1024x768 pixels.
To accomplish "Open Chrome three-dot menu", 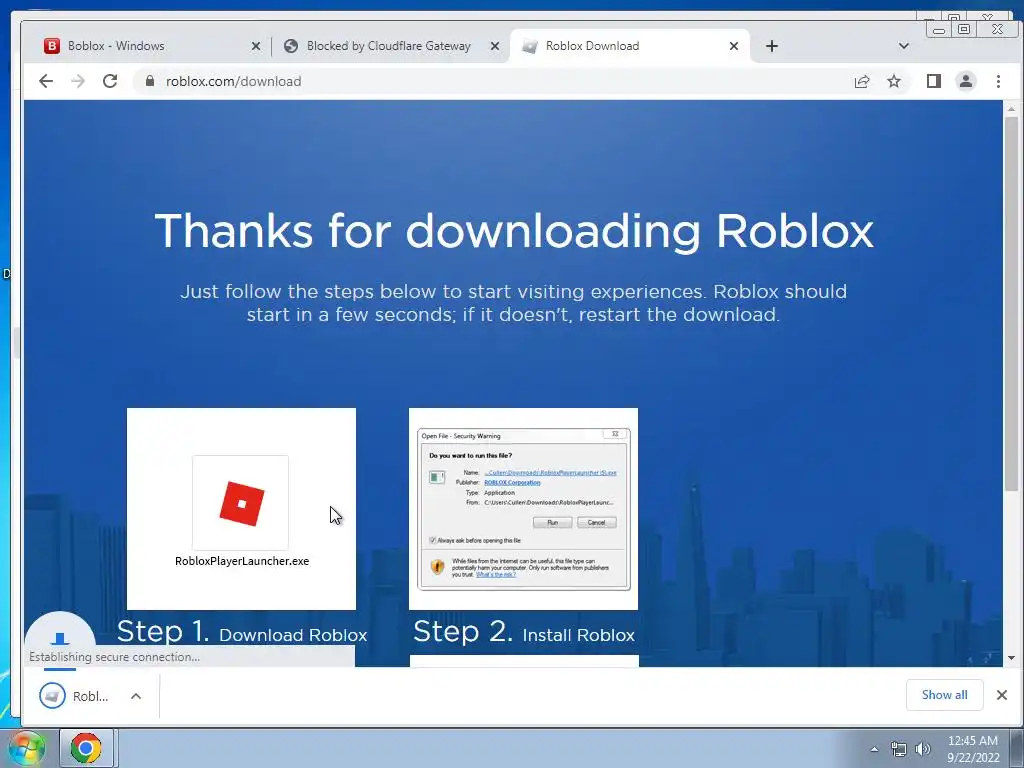I will click(x=998, y=81).
